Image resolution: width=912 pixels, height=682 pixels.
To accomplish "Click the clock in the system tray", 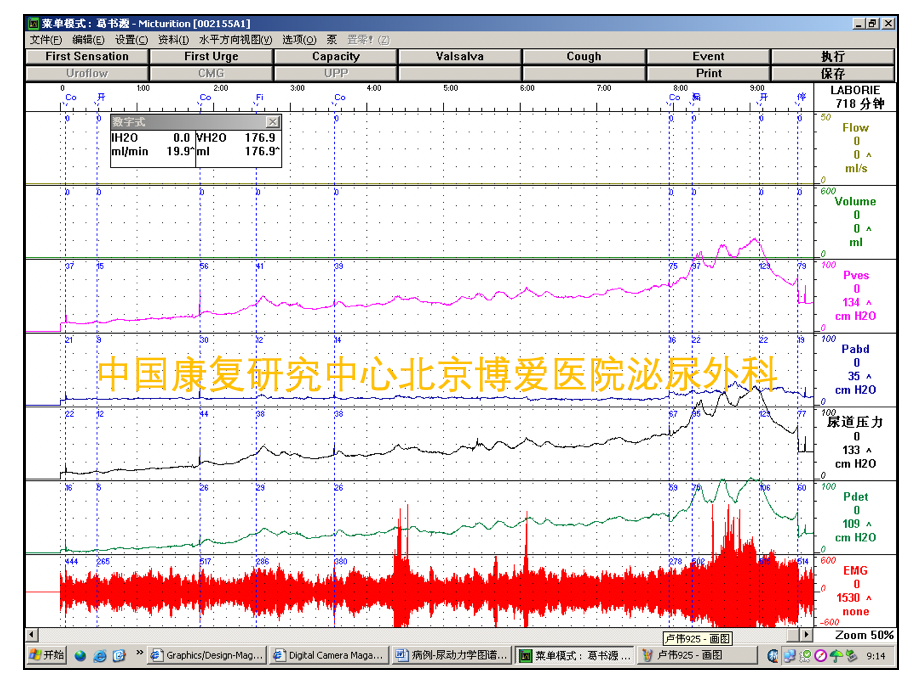I will click(875, 656).
